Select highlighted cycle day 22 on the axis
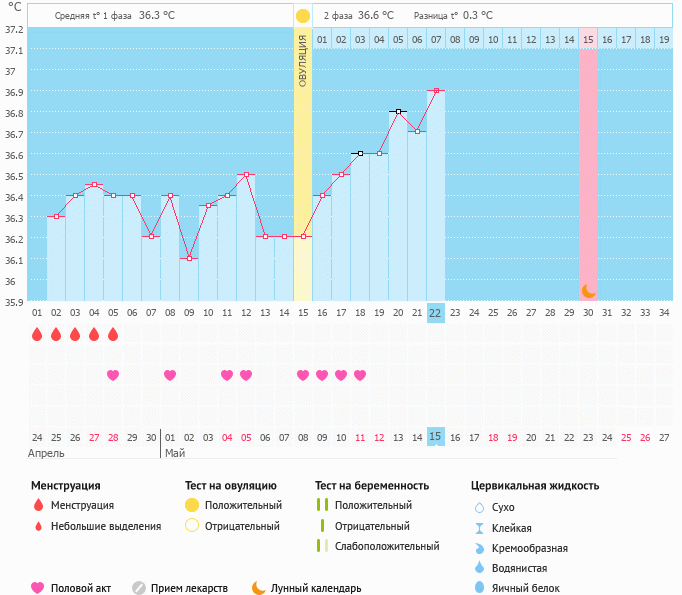This screenshot has height=595, width=682. click(x=435, y=312)
